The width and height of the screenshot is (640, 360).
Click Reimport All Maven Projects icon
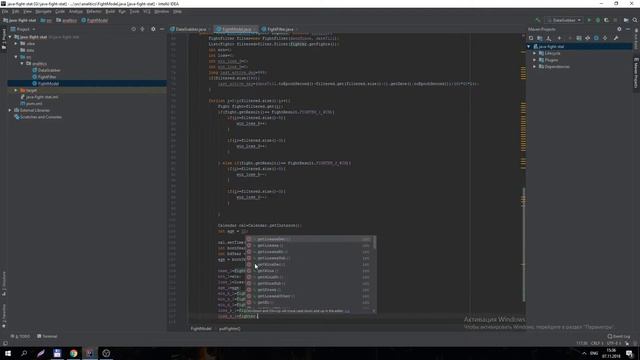531,38
